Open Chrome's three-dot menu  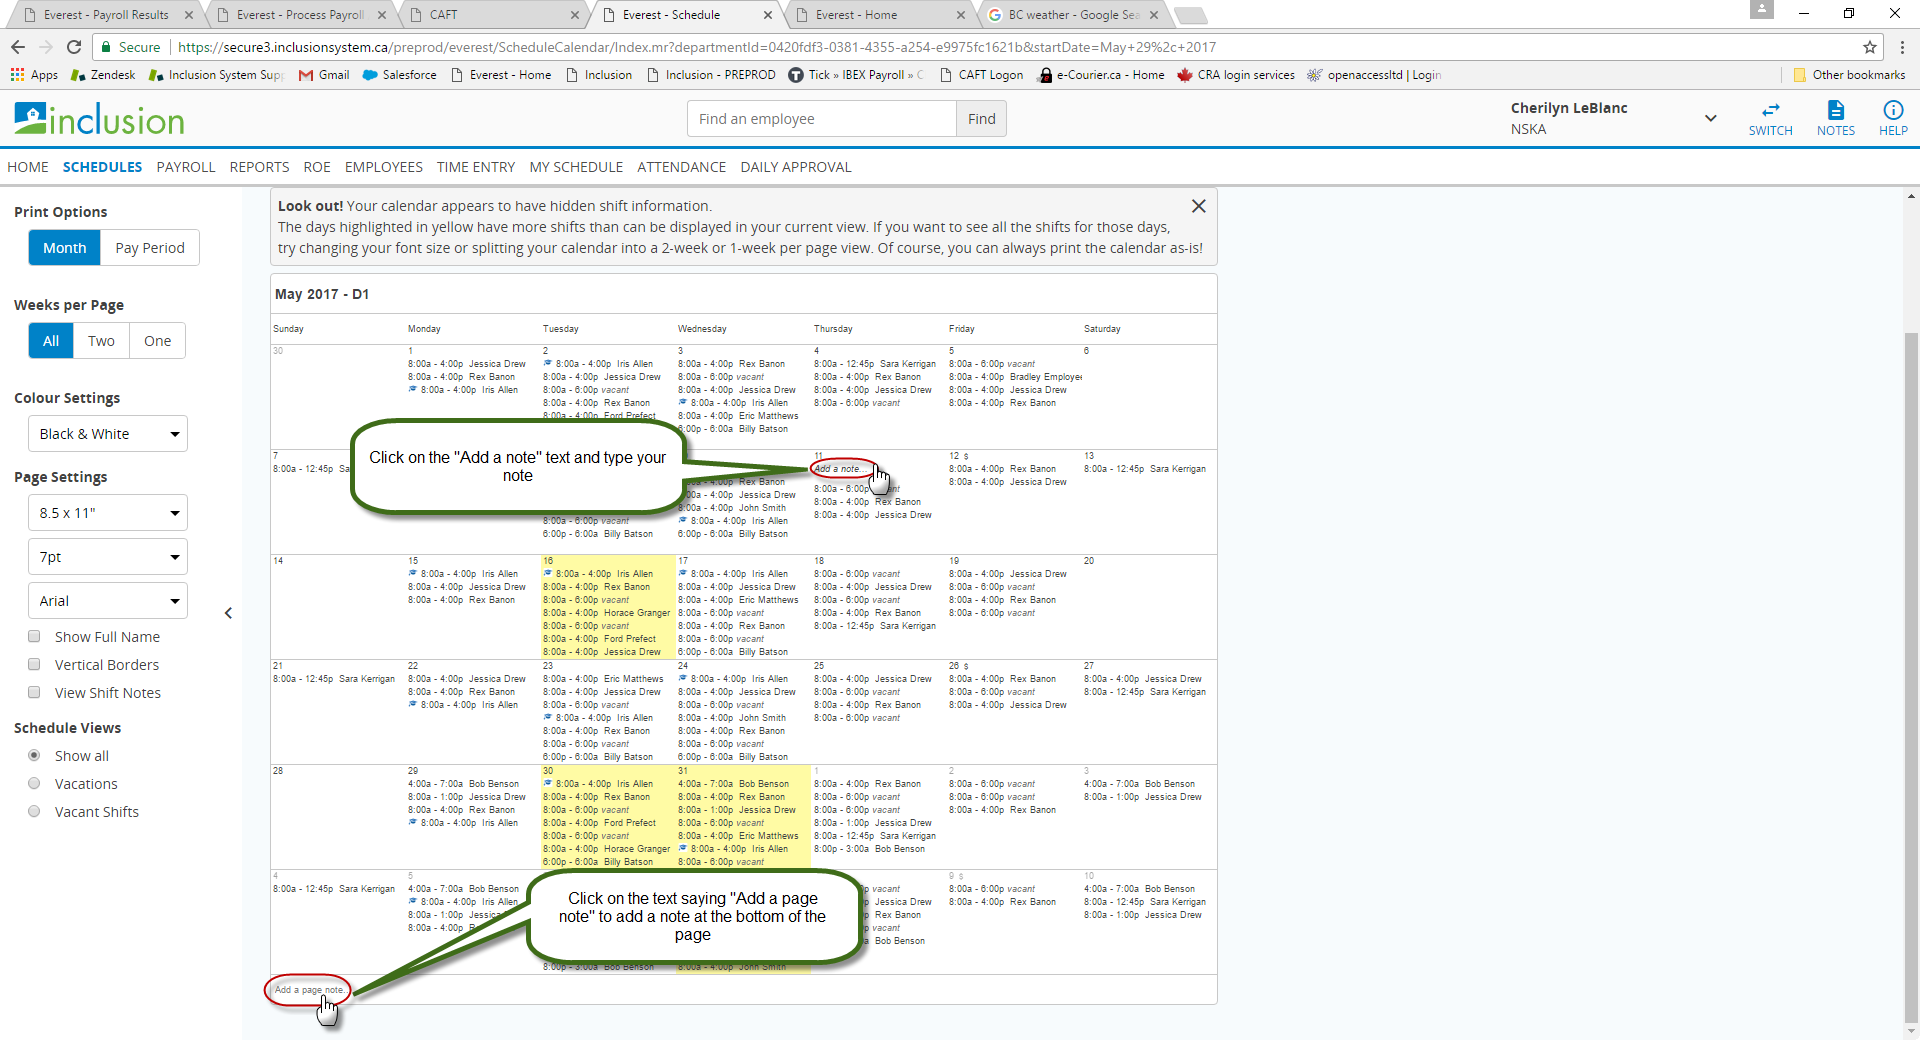(x=1901, y=47)
